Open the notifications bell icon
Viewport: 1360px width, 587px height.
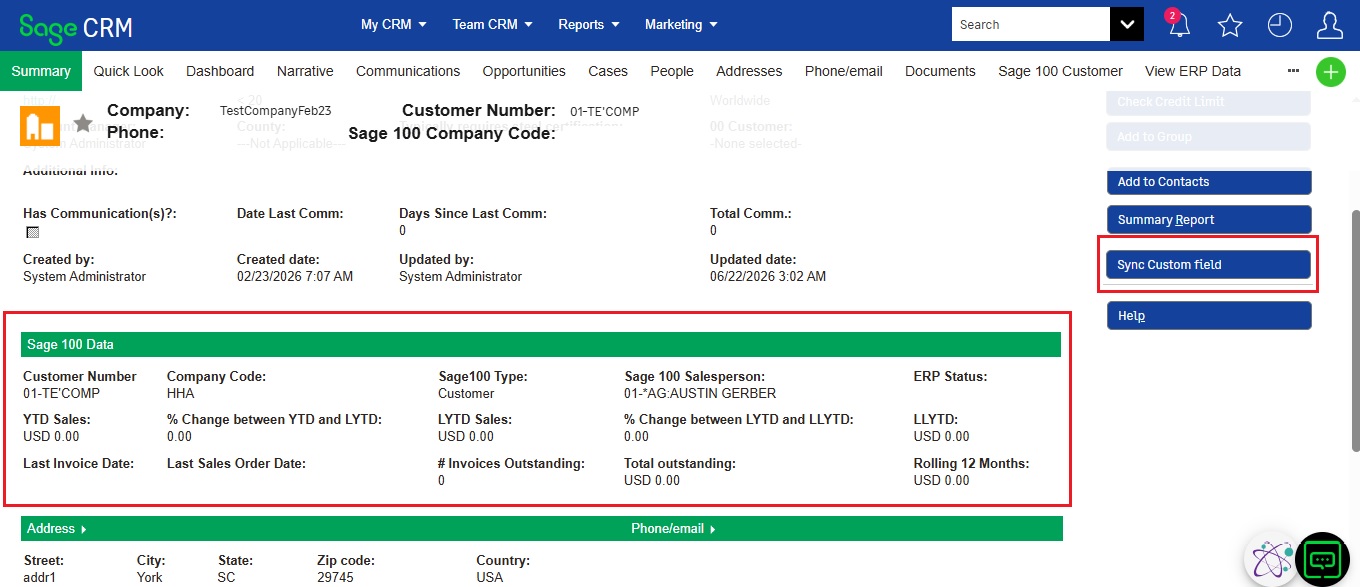coord(1179,25)
